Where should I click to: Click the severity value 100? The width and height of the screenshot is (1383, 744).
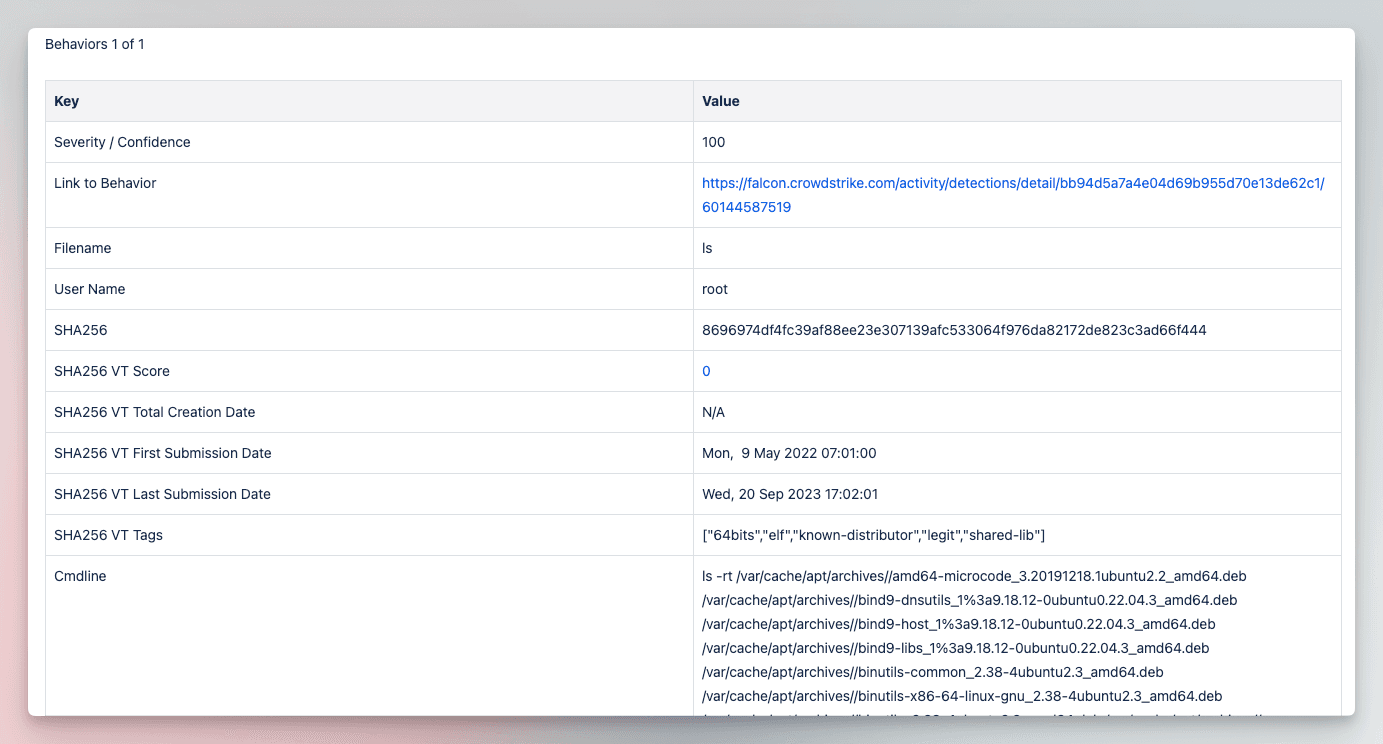click(714, 142)
